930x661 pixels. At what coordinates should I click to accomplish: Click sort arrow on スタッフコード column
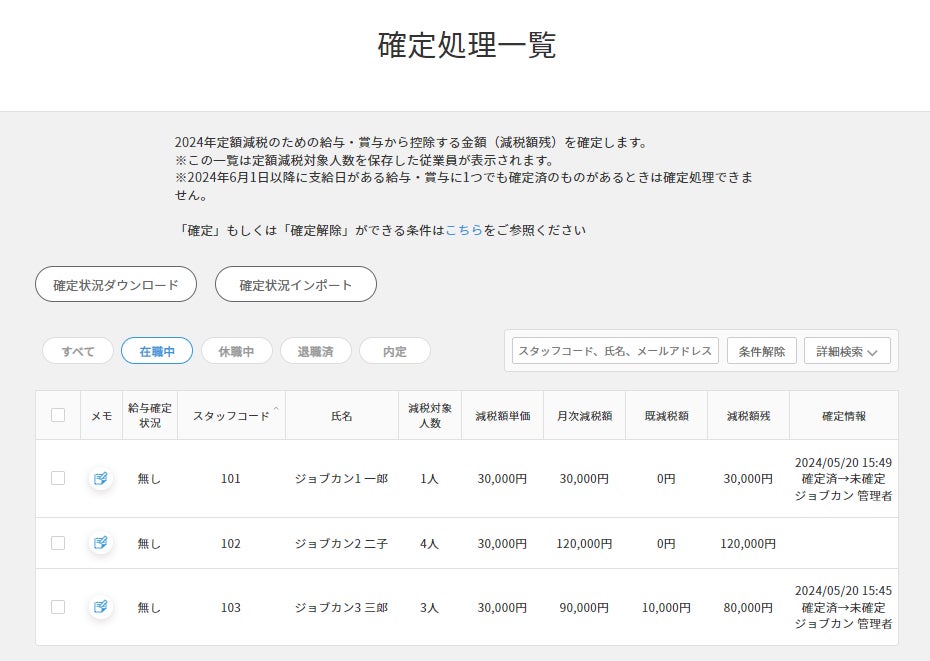276,409
